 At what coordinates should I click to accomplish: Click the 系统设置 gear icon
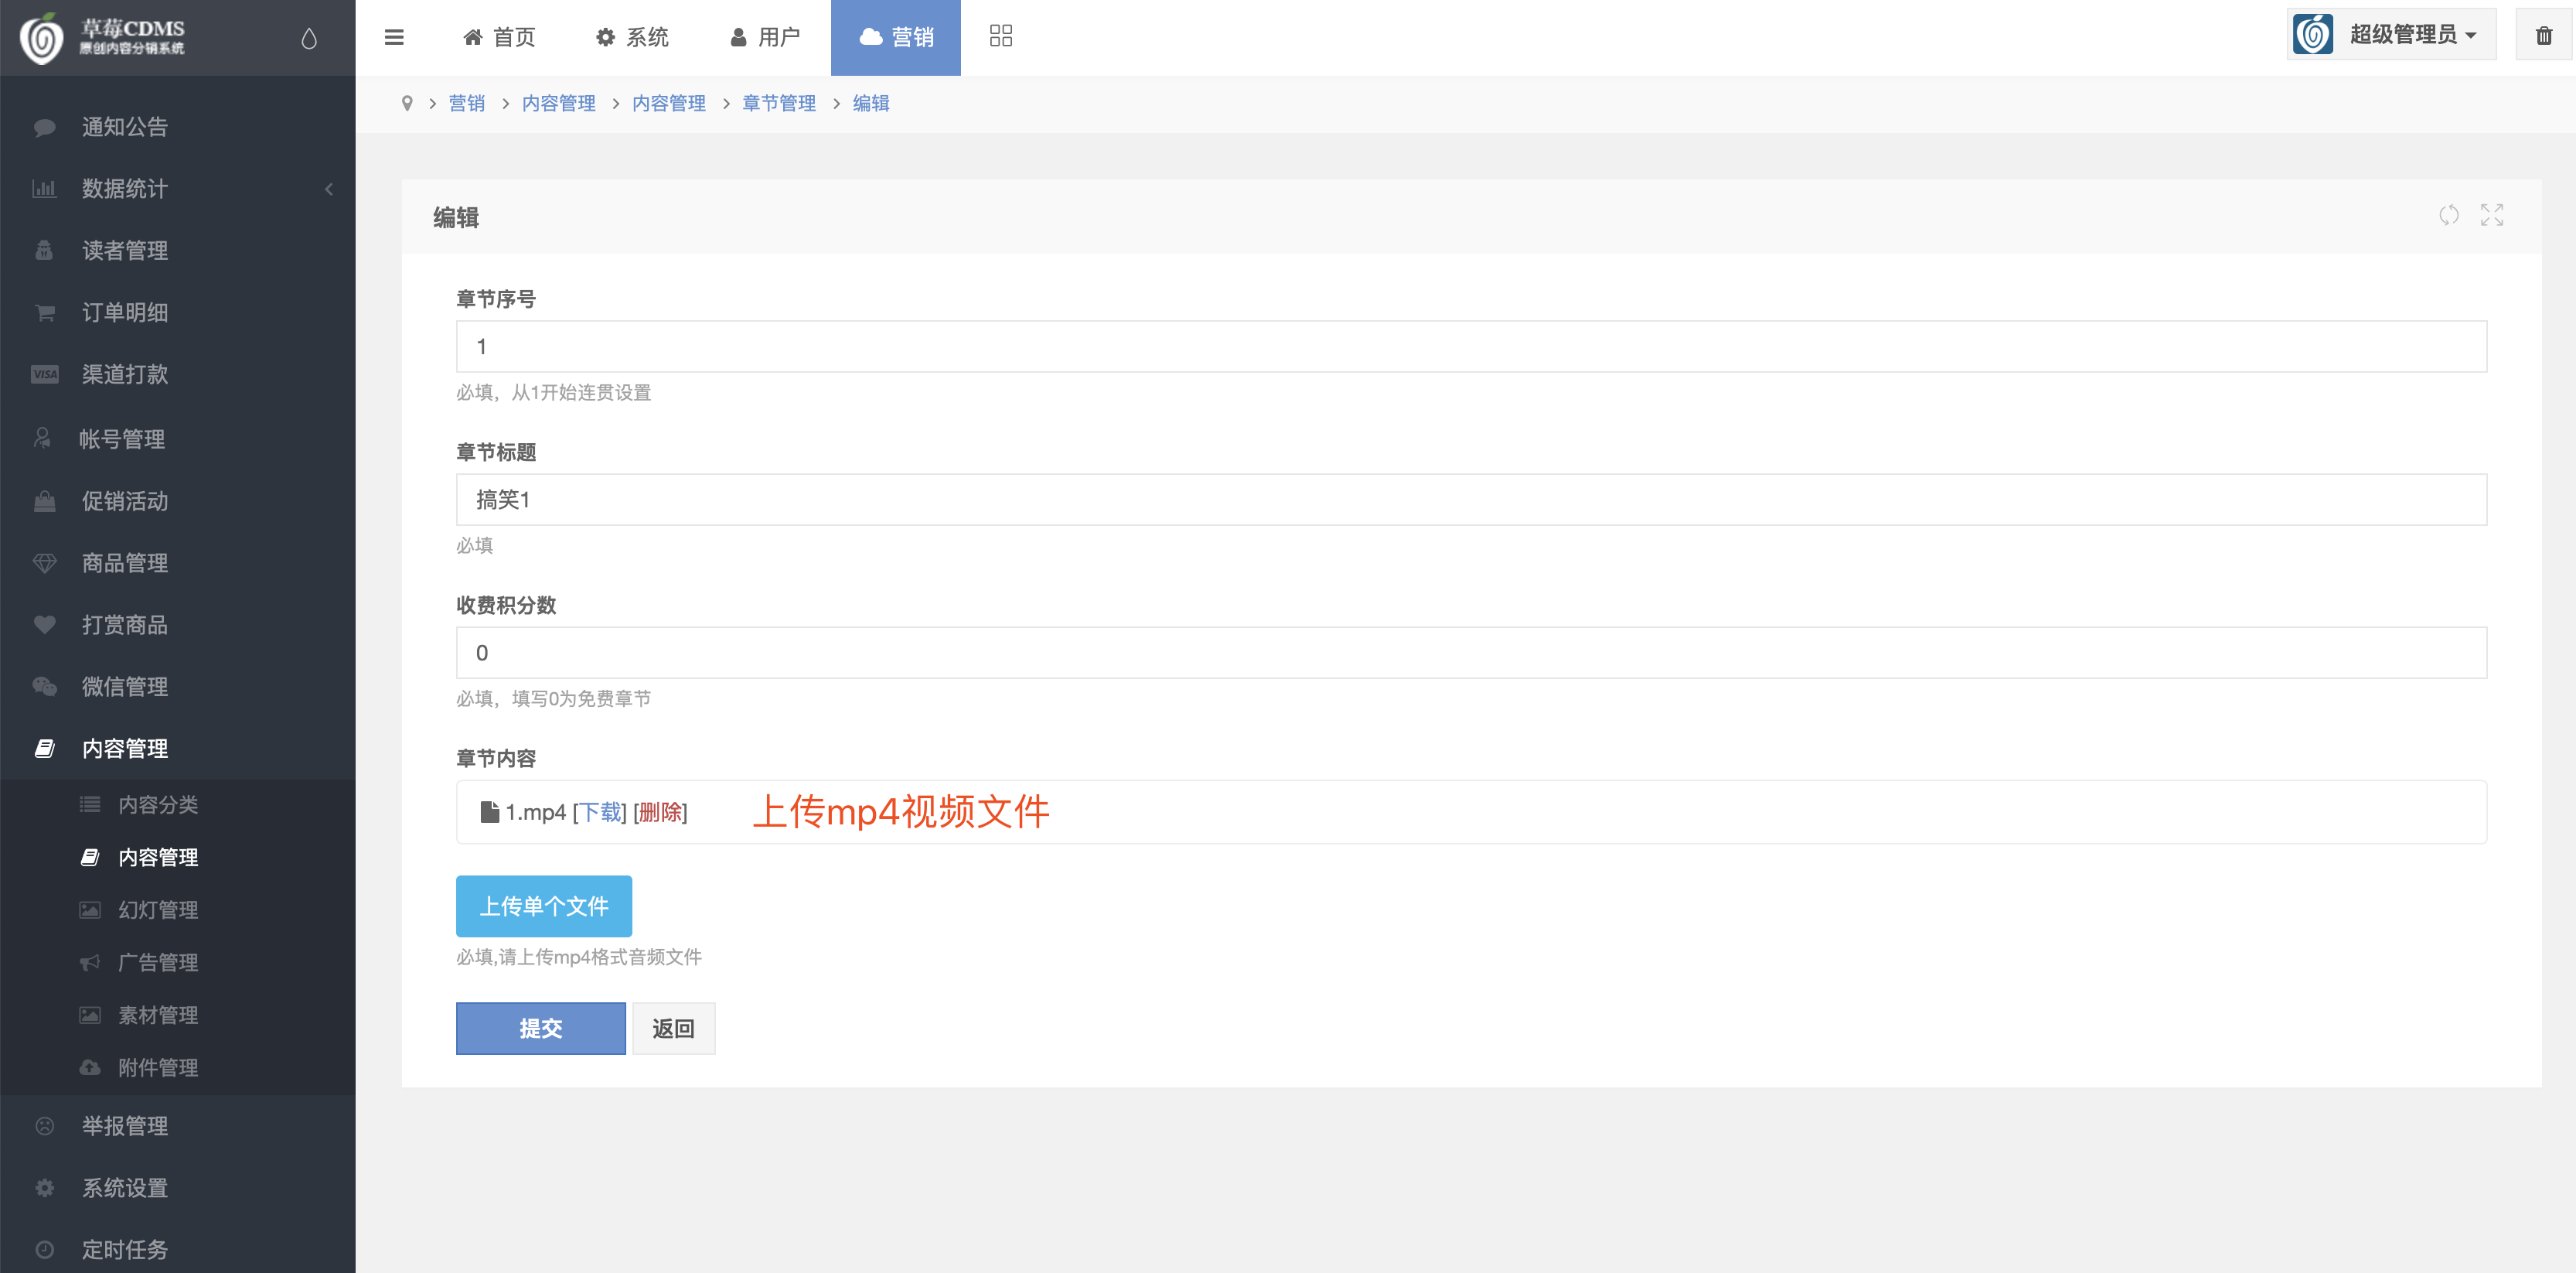[x=44, y=1188]
